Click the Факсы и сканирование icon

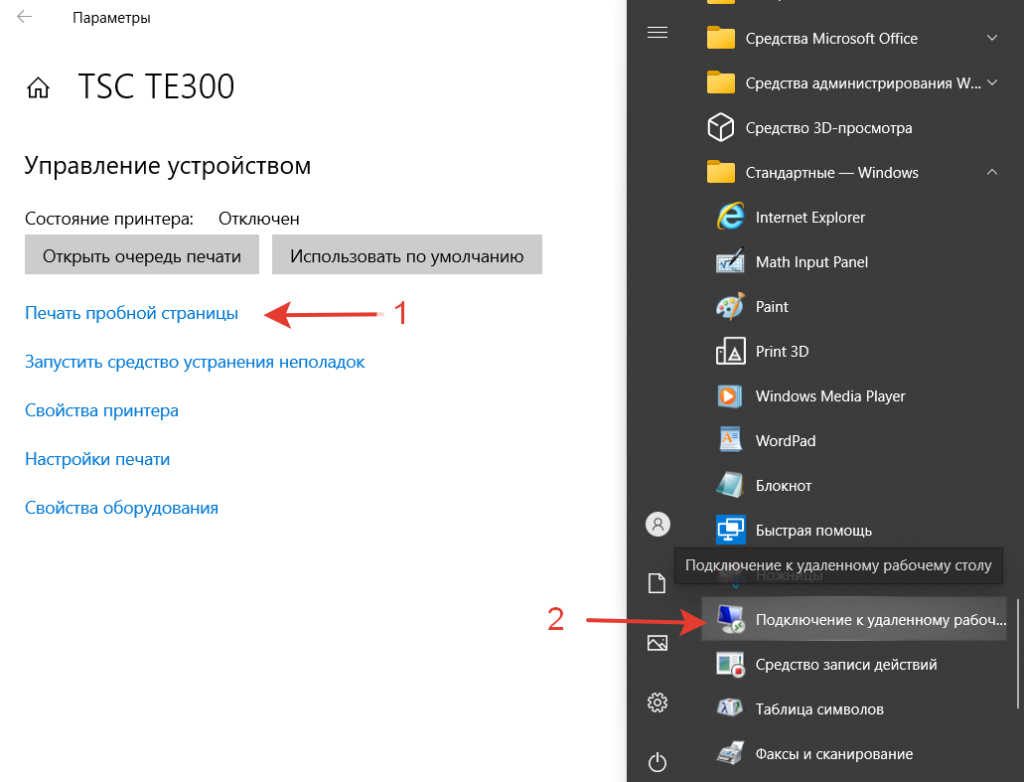point(730,753)
